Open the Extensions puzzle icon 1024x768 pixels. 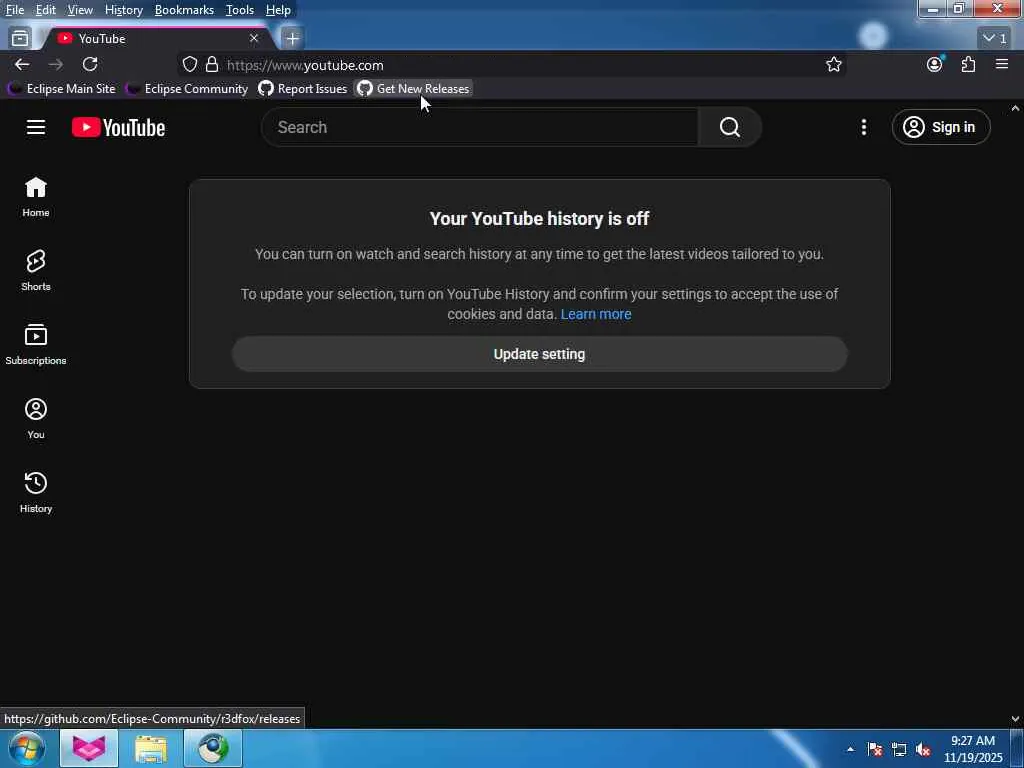coord(968,65)
